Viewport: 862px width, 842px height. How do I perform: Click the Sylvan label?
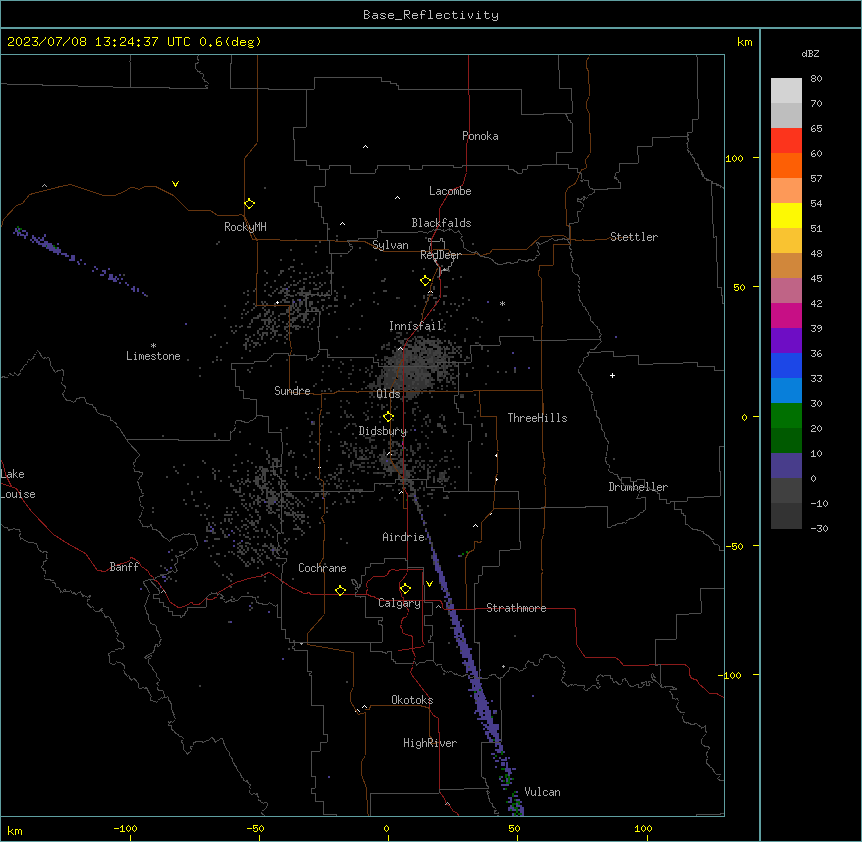(390, 245)
